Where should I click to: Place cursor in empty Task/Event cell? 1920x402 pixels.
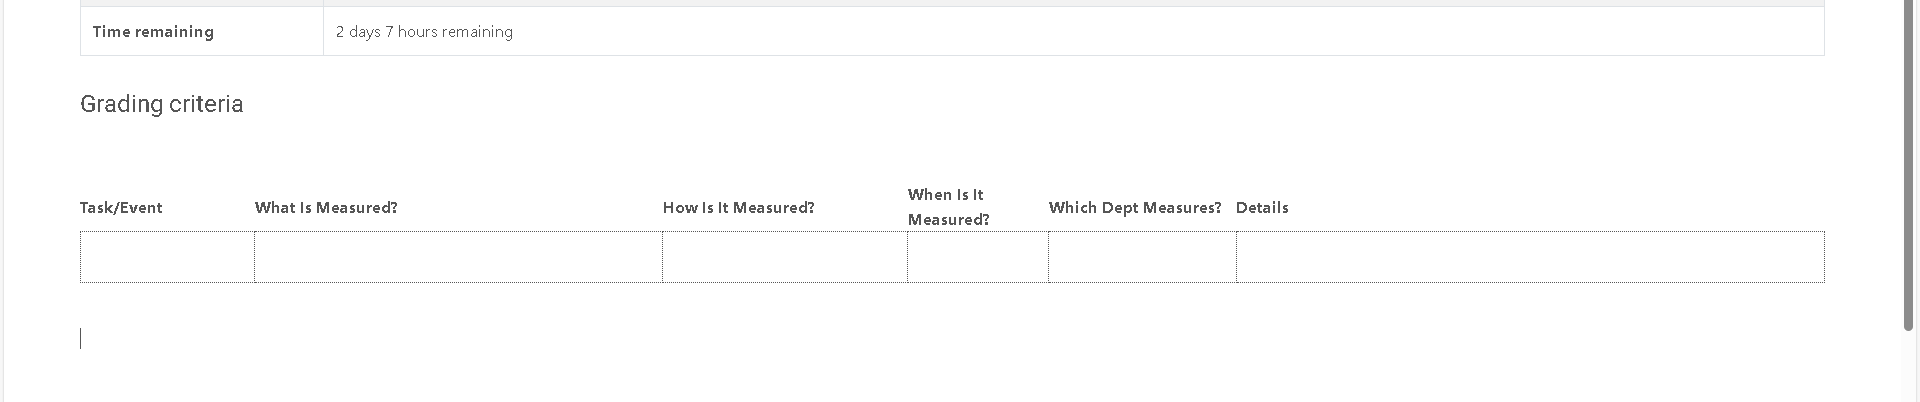pos(167,257)
